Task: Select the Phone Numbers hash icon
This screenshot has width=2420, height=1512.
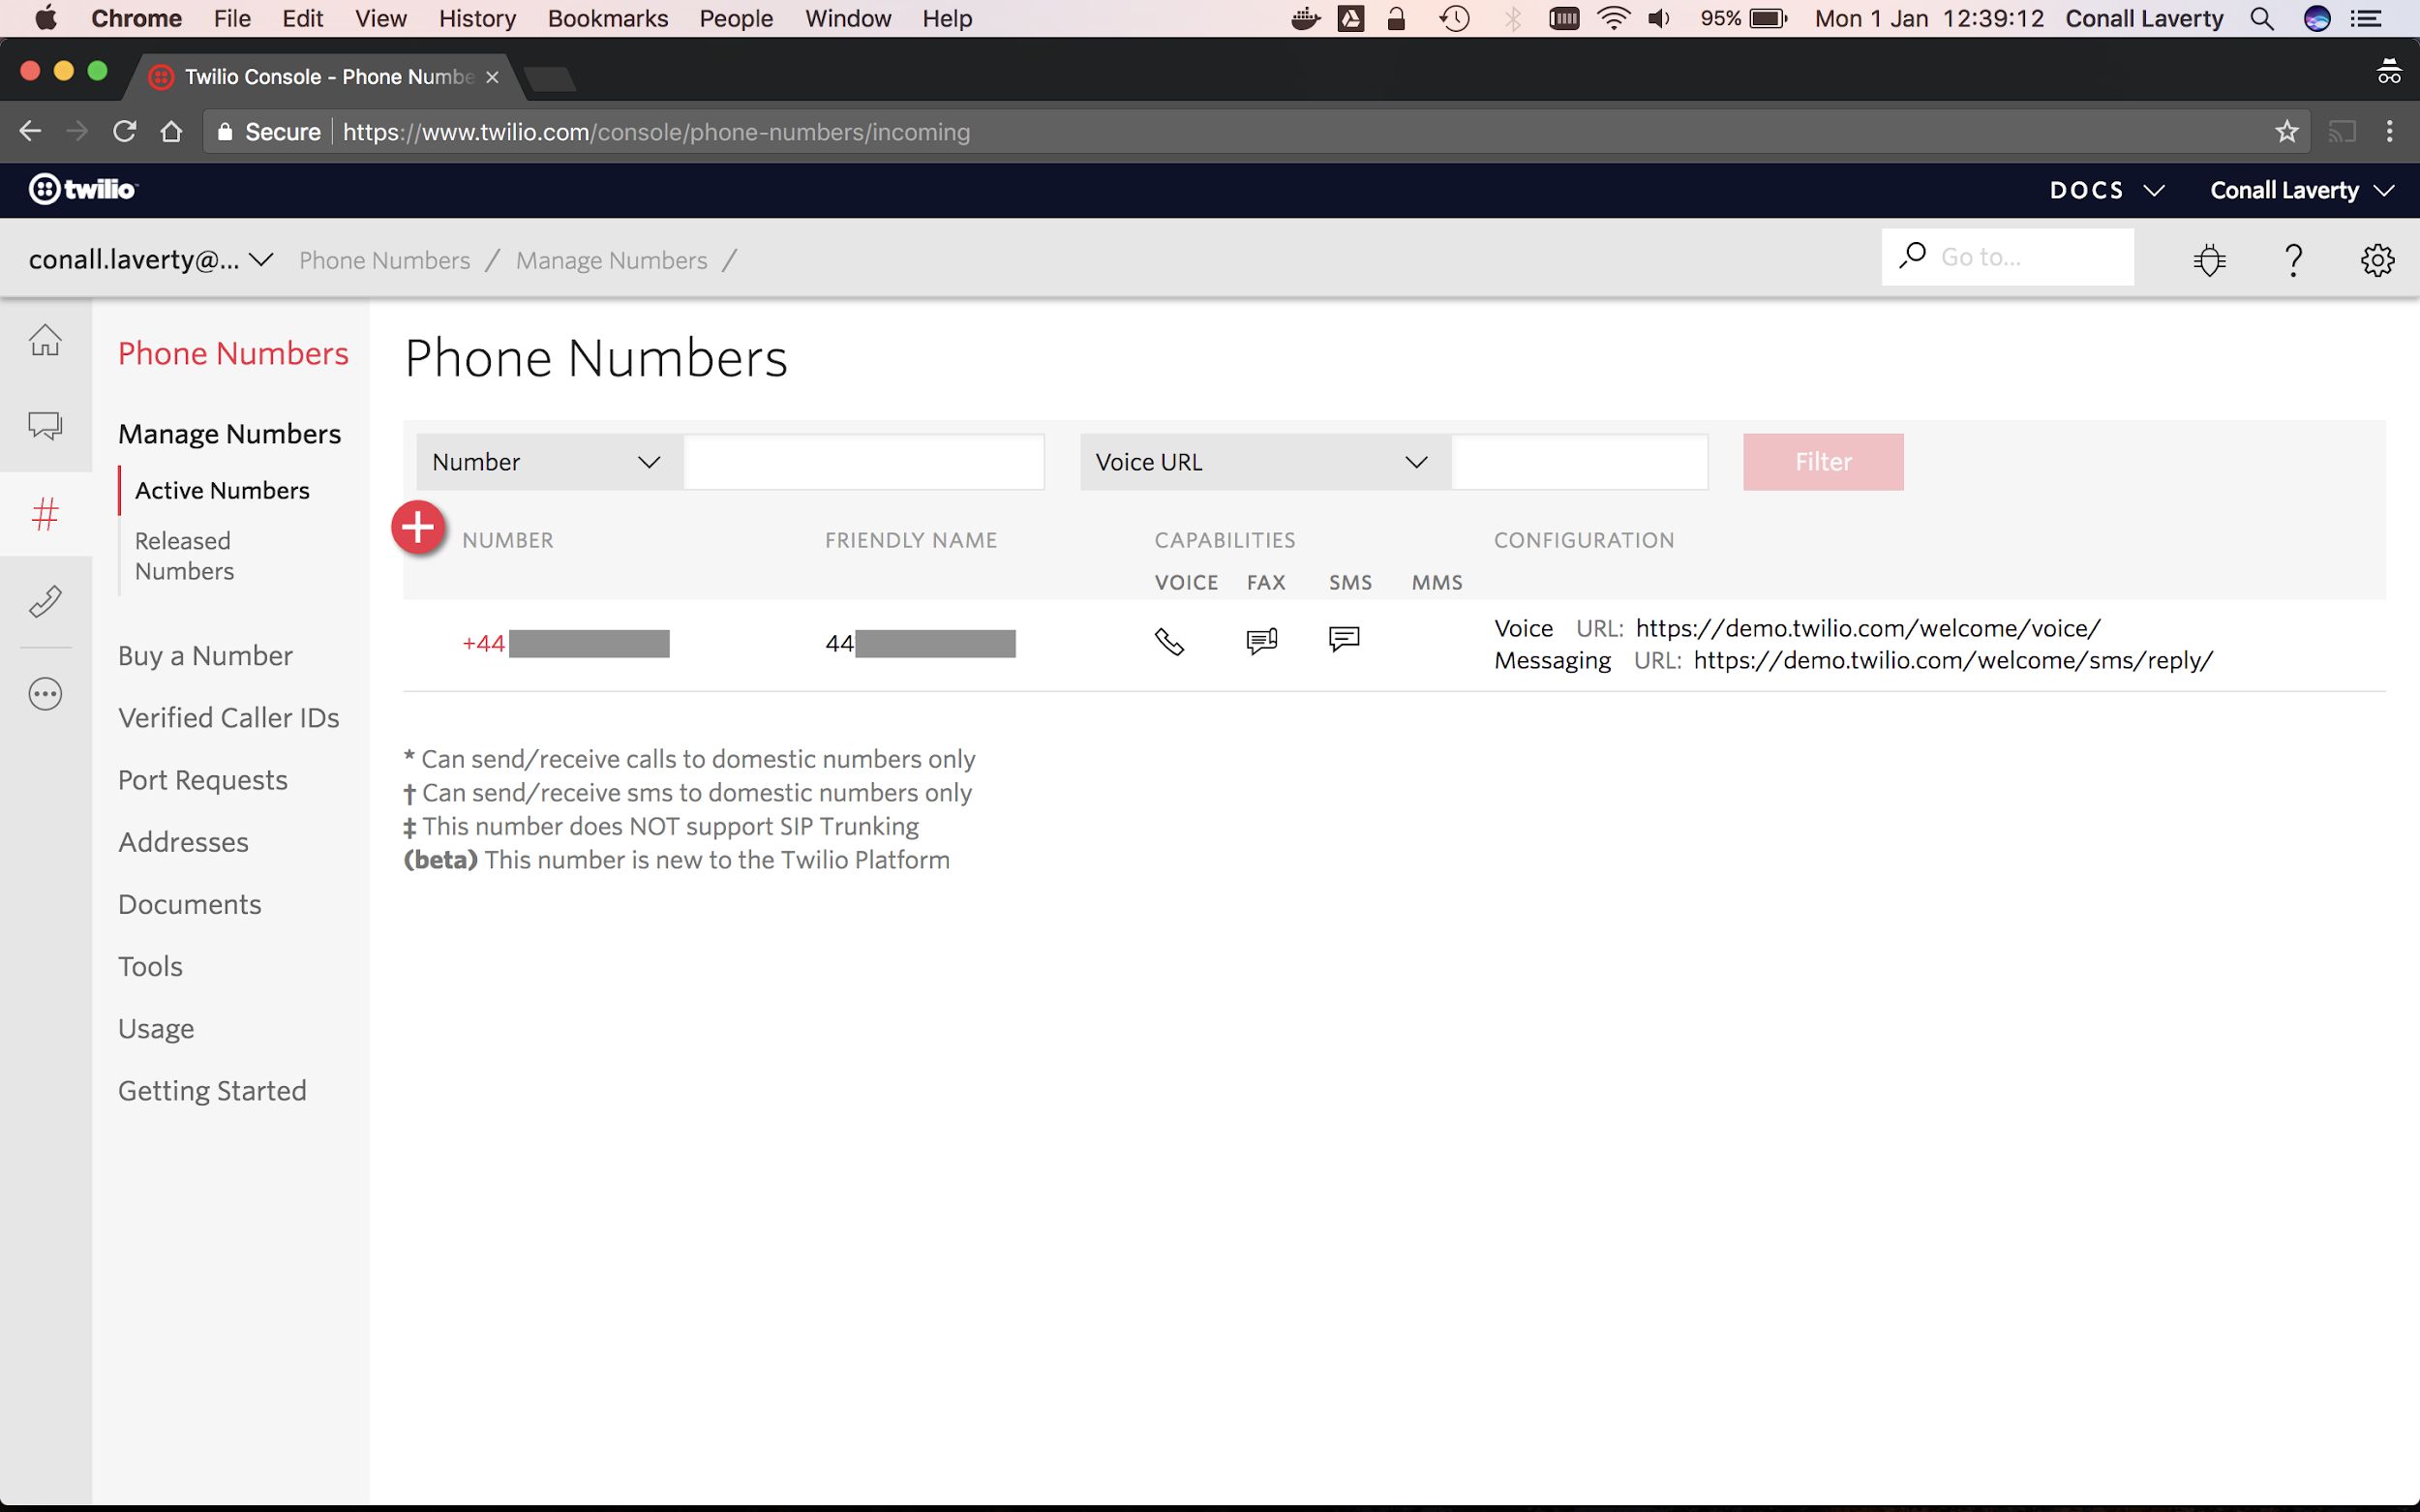Action: tap(45, 514)
